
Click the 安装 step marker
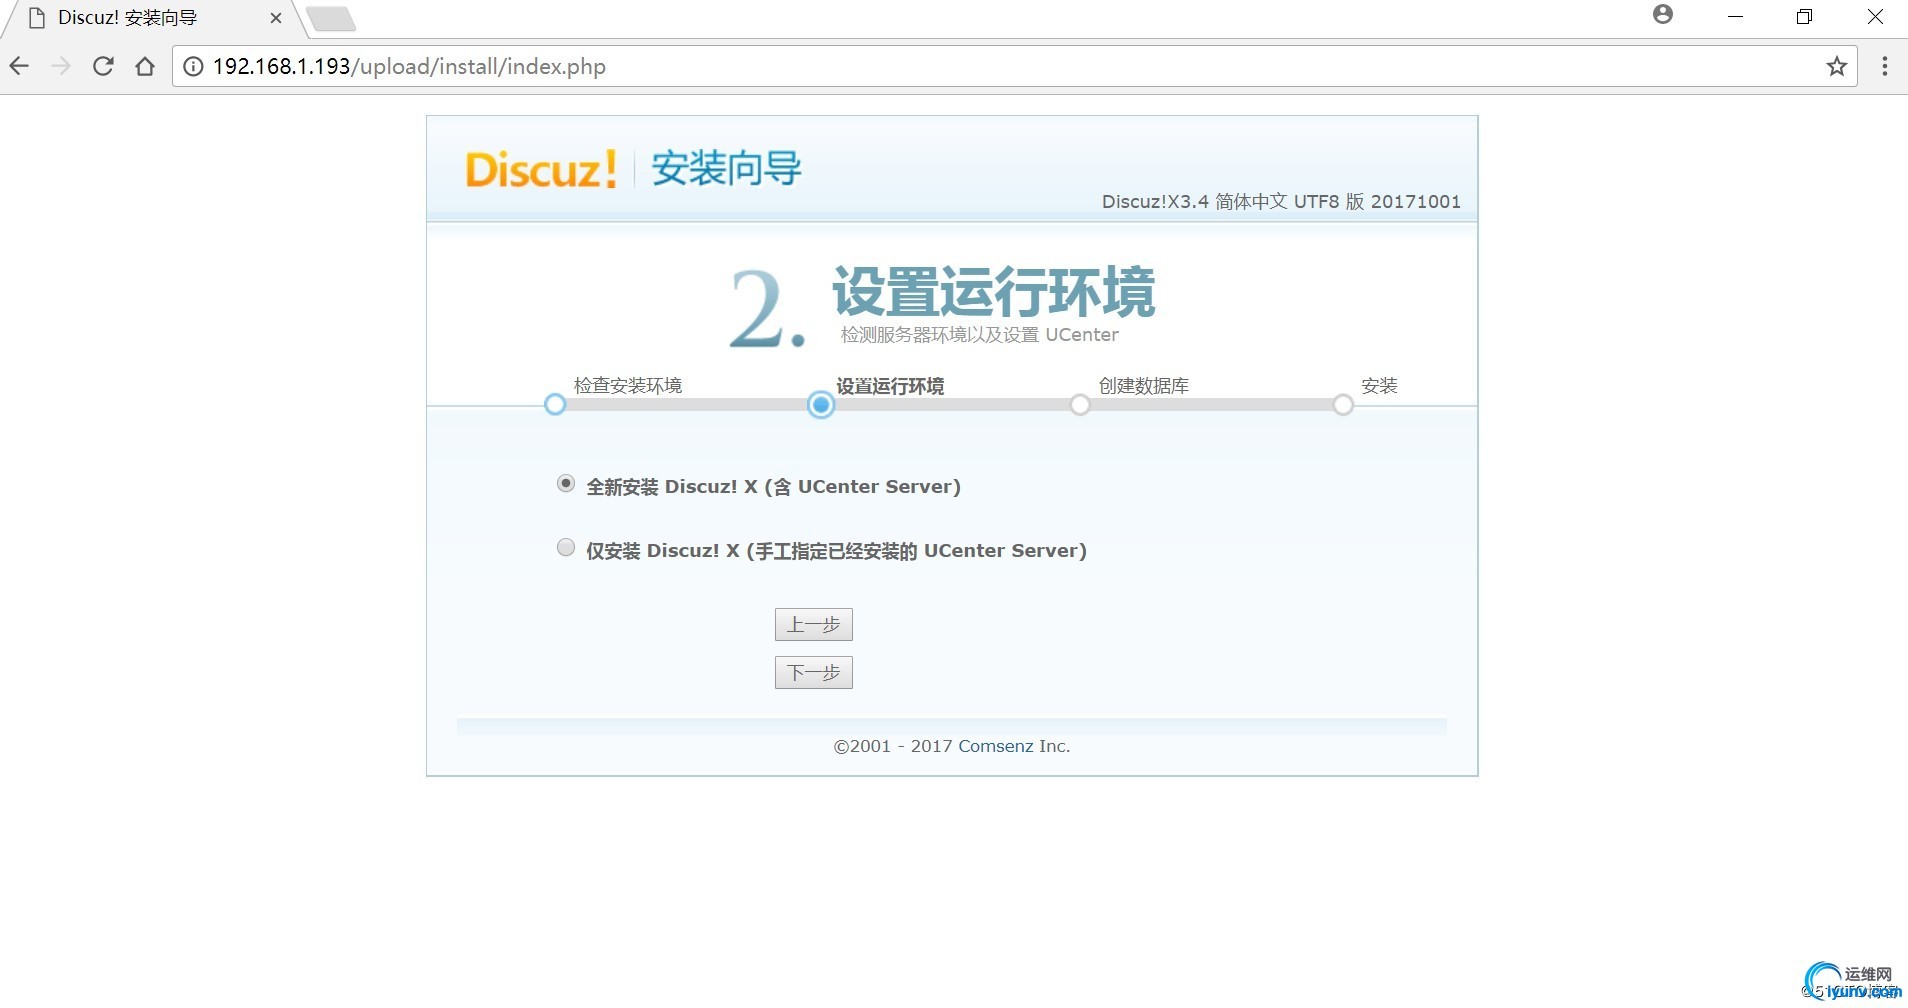click(1343, 405)
